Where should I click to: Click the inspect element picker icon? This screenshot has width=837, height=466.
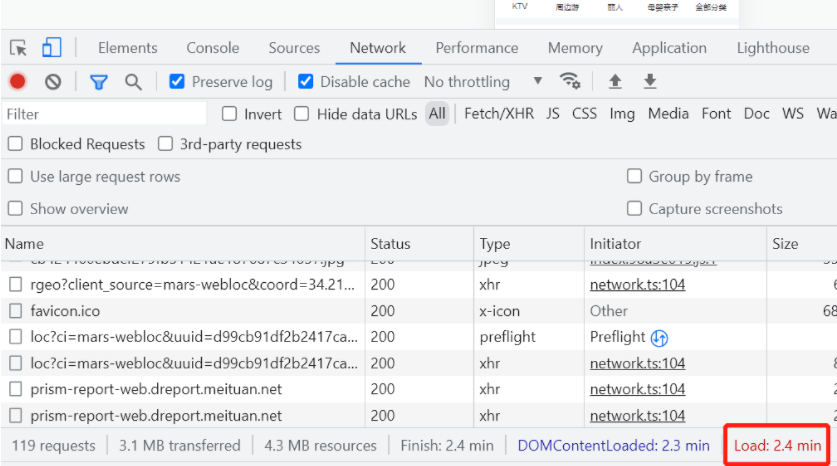point(18,48)
